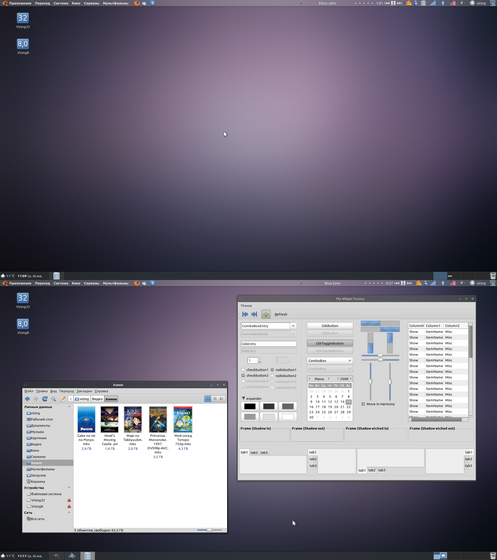
Task: Reload the folder with the refresh icon
Action: (45, 399)
